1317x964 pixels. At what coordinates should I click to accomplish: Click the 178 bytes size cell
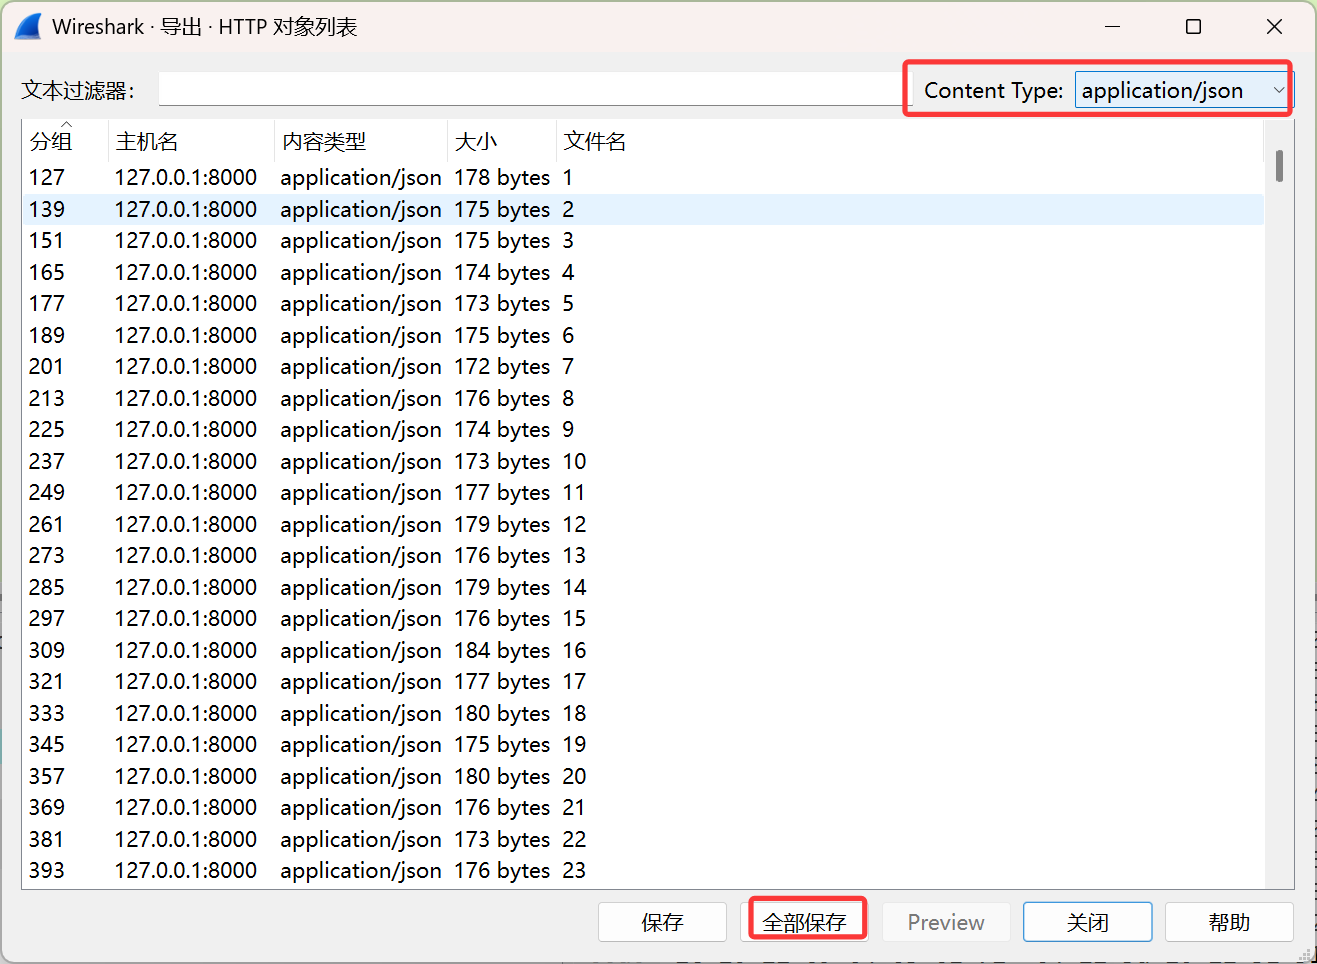tap(502, 178)
